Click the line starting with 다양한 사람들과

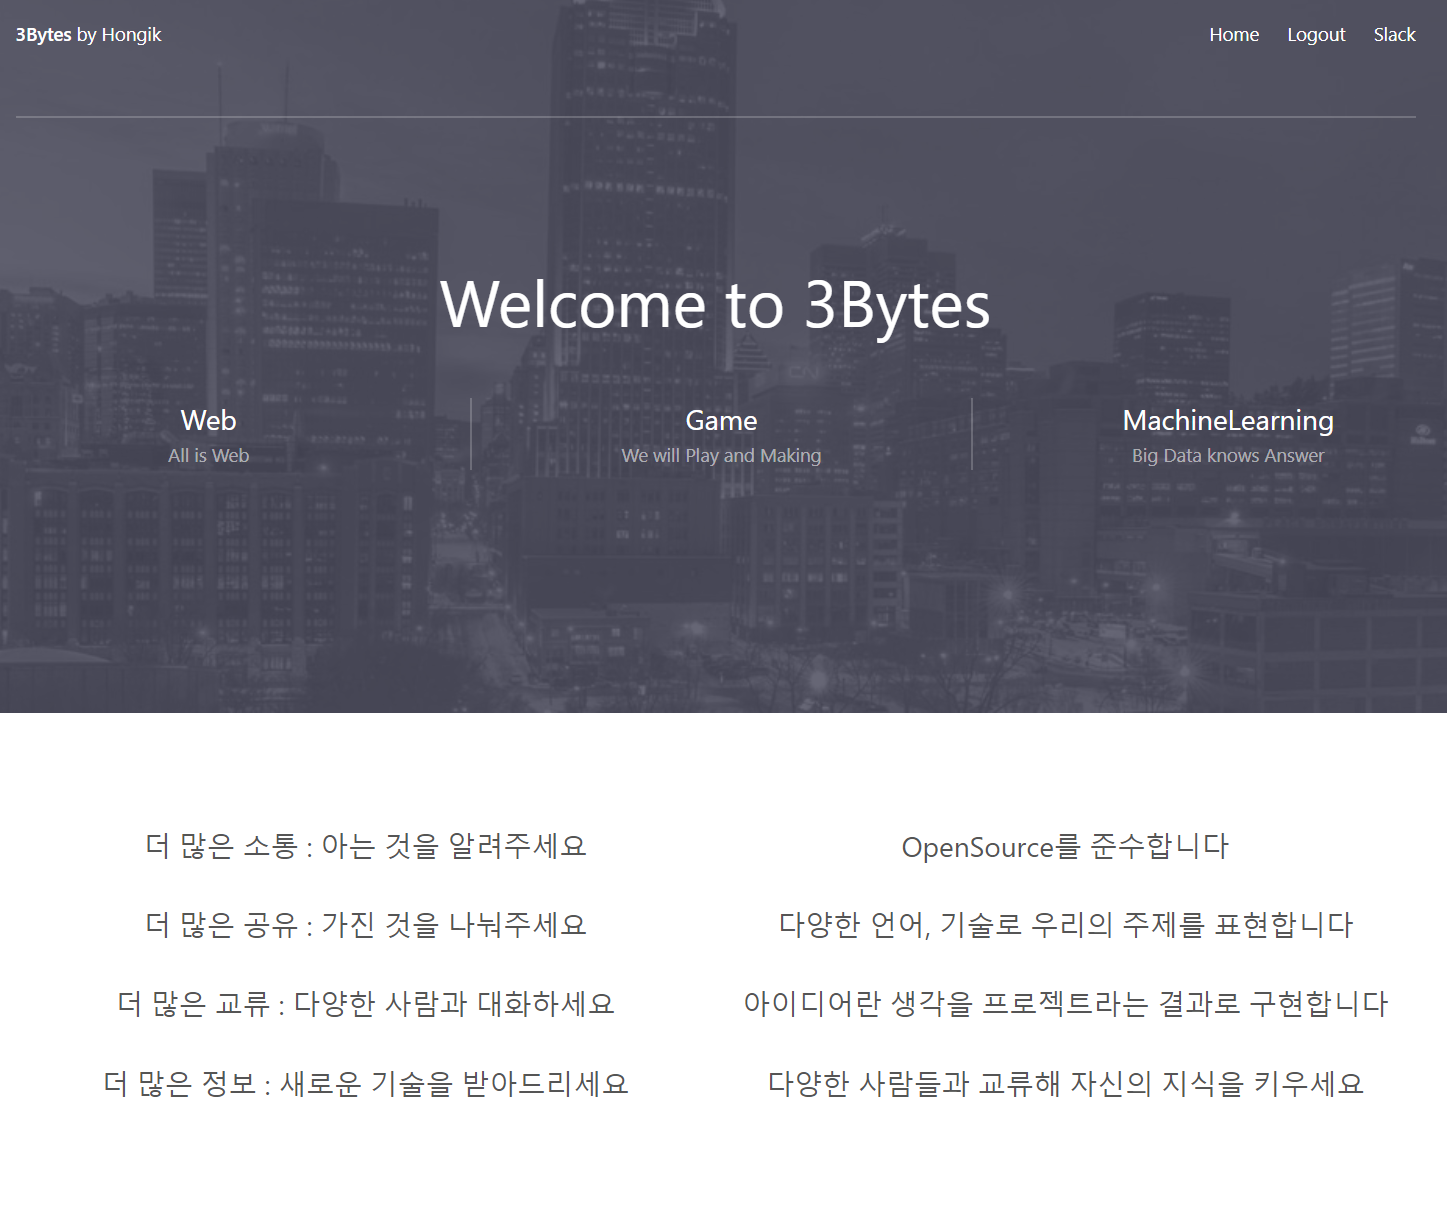point(1065,1084)
